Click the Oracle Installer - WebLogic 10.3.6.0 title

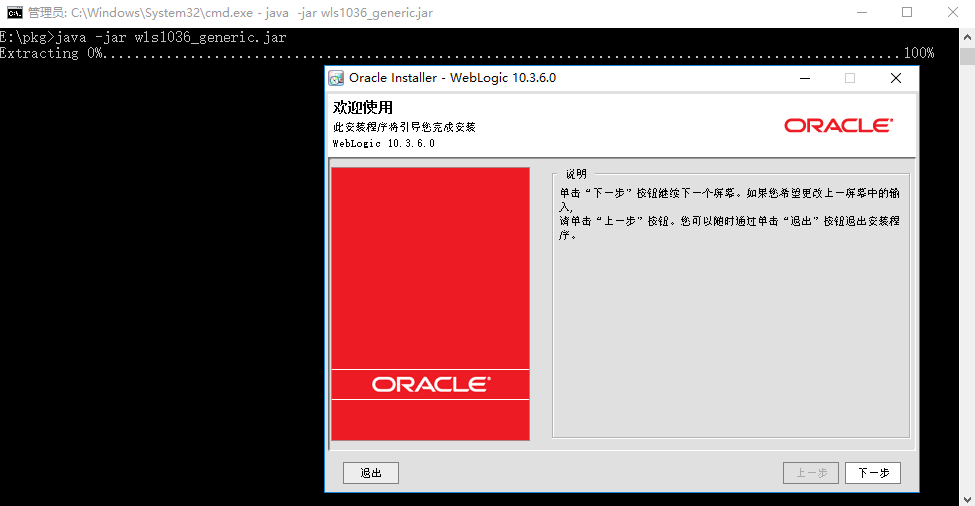click(452, 78)
